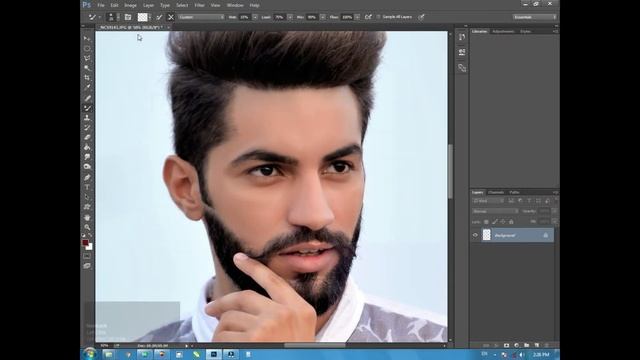Open the File menu

pos(101,5)
